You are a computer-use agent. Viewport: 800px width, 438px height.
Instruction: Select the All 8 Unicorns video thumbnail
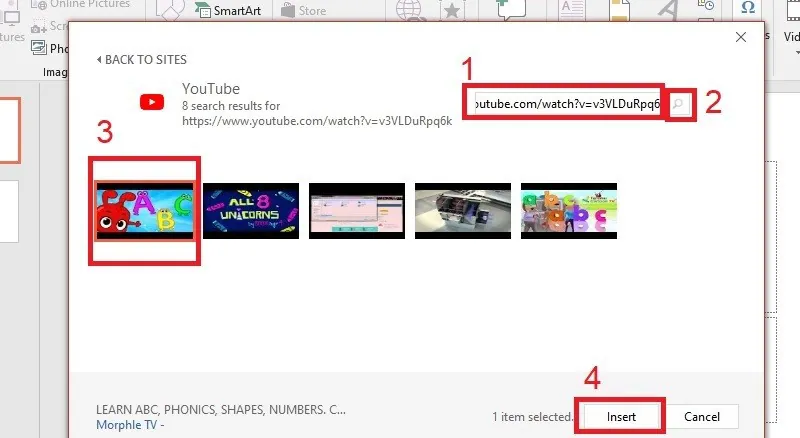(251, 211)
